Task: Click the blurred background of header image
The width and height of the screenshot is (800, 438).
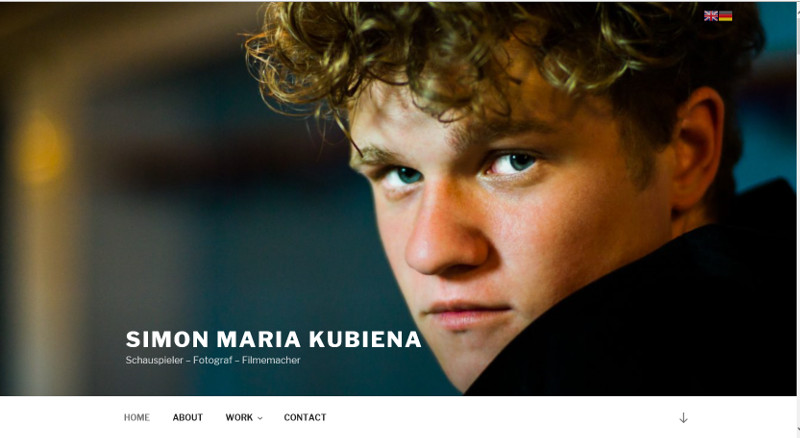Action: [x=153, y=179]
